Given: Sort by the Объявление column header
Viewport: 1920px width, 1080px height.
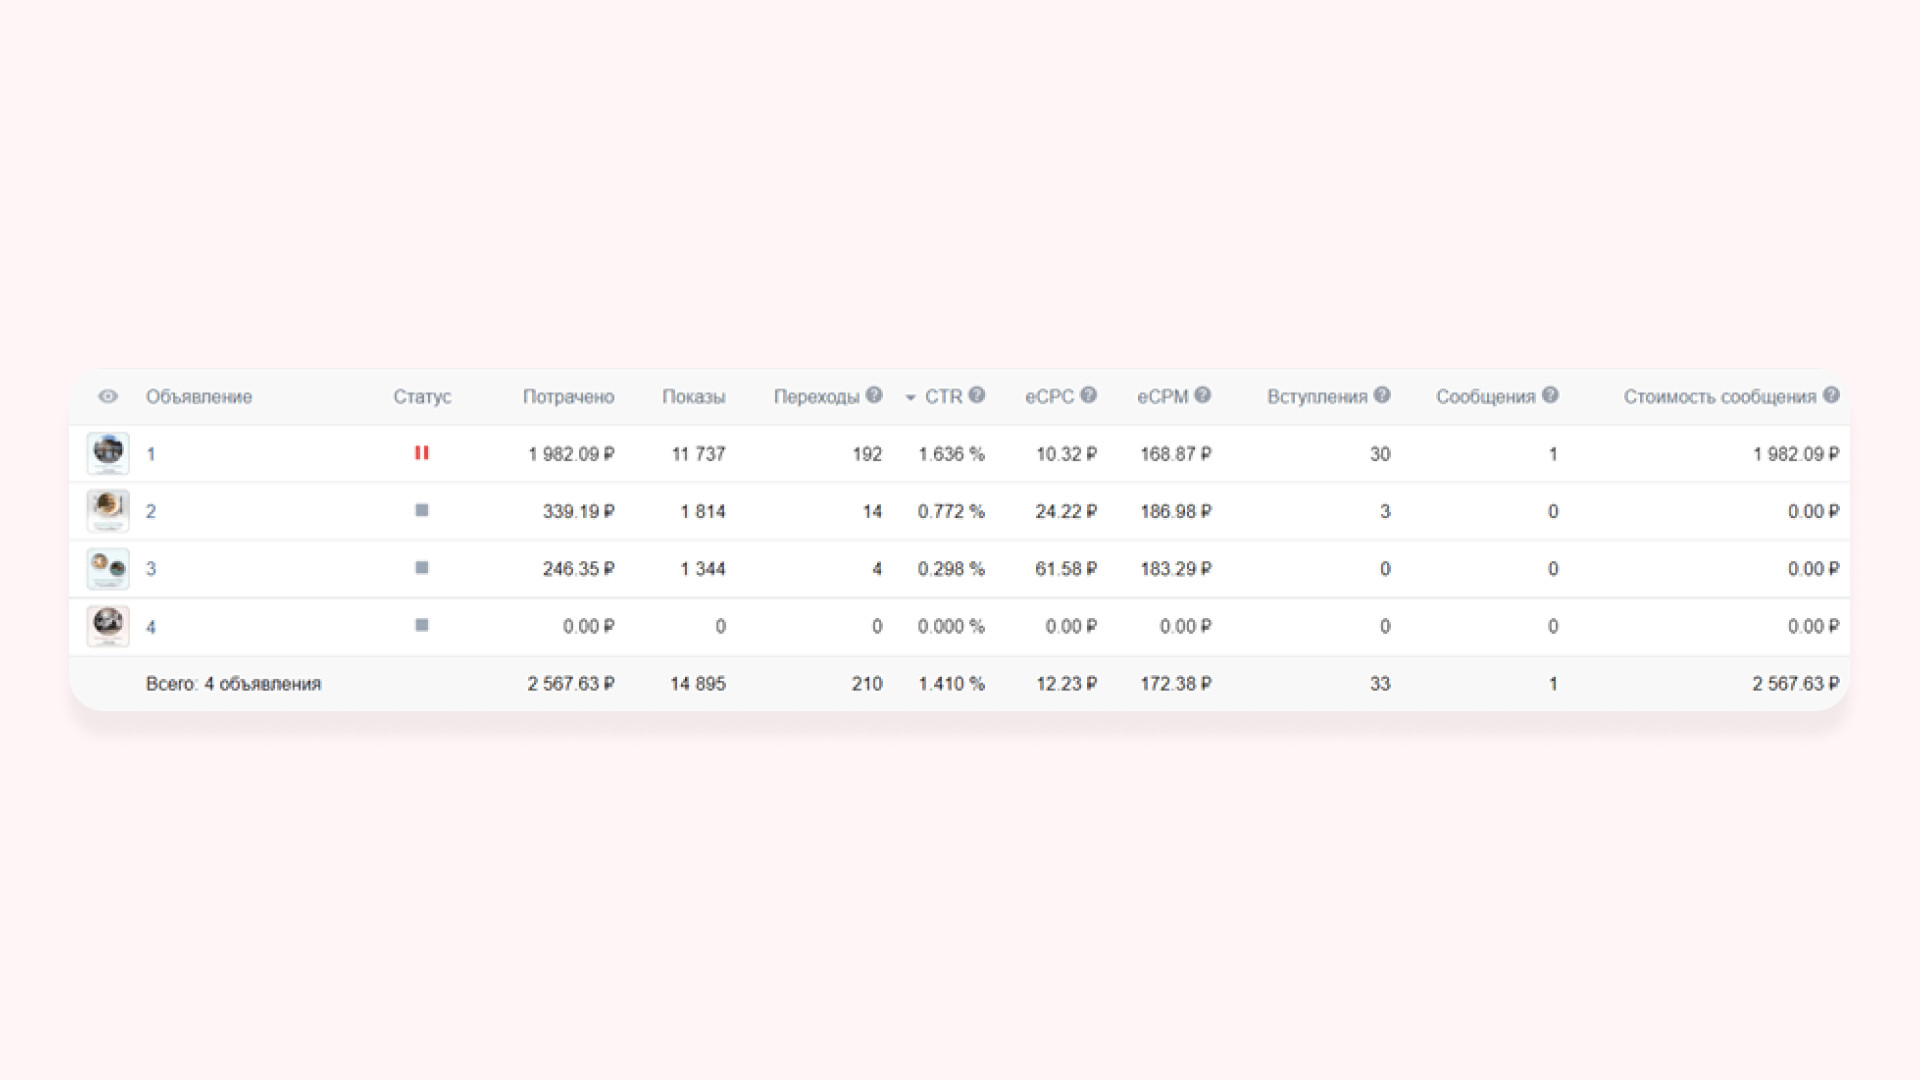Looking at the screenshot, I should (198, 397).
